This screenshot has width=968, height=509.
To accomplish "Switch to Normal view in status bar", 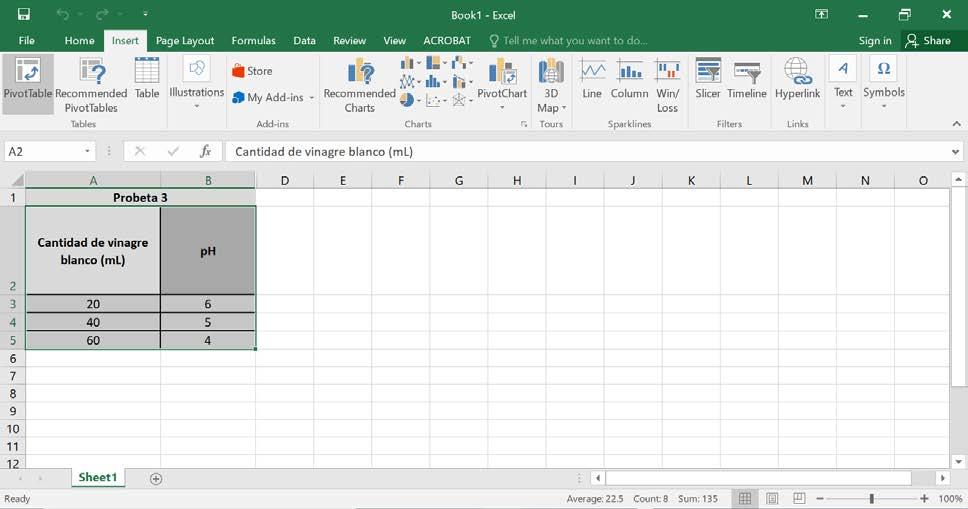I will (x=745, y=498).
